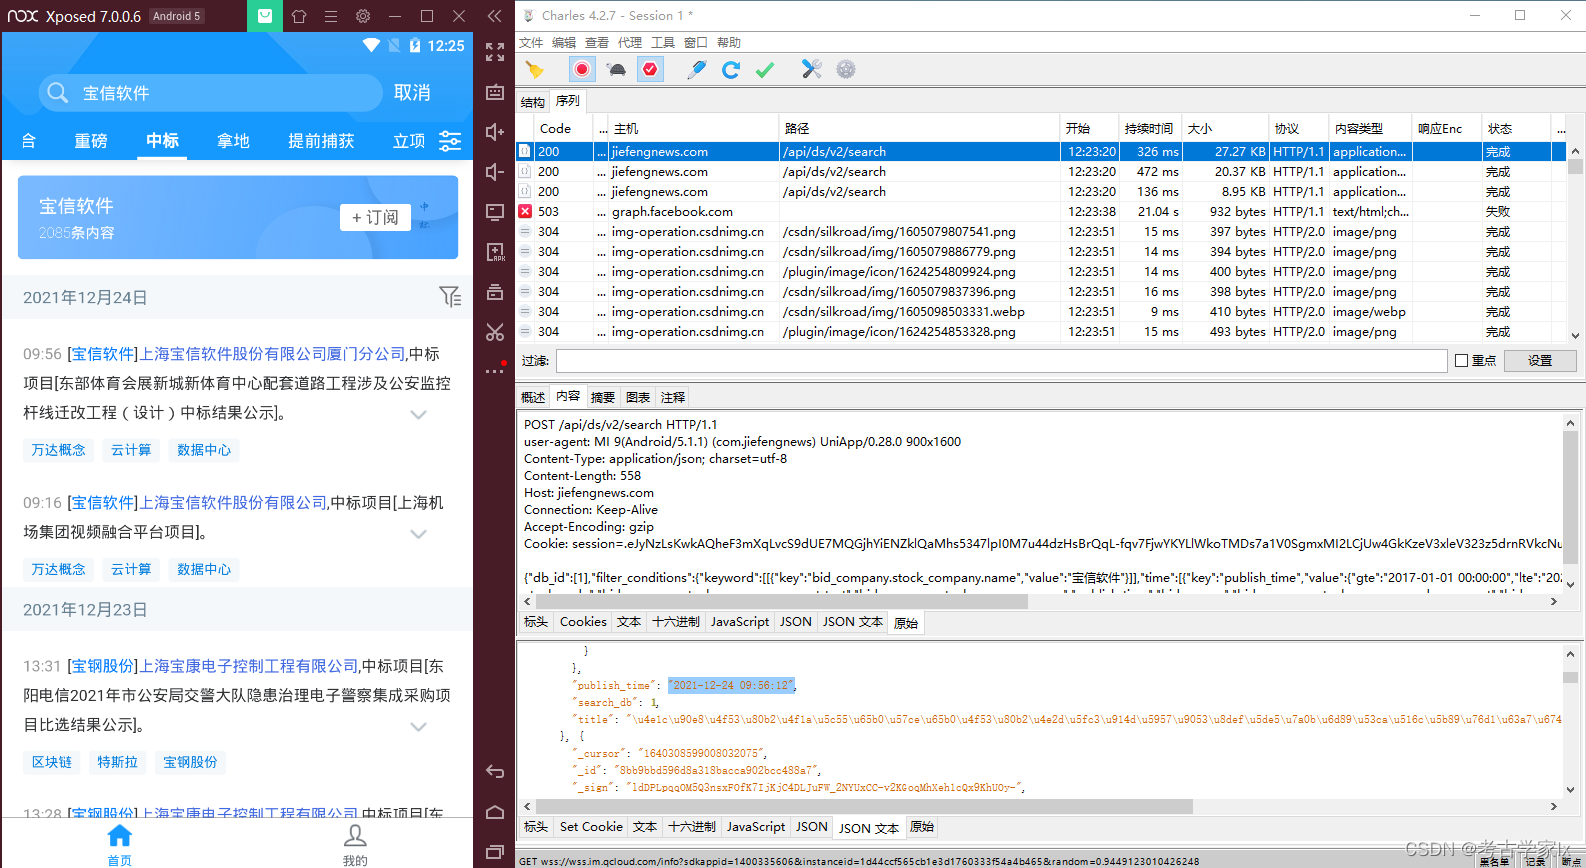This screenshot has width=1586, height=868.
Task: Toggle breakpoints with the red hexagon icon
Action: (x=650, y=69)
